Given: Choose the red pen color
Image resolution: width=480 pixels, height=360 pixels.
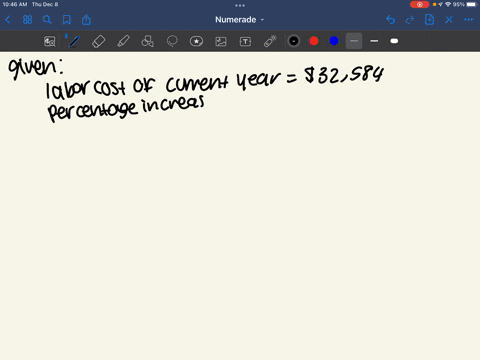Looking at the screenshot, I should 314,41.
